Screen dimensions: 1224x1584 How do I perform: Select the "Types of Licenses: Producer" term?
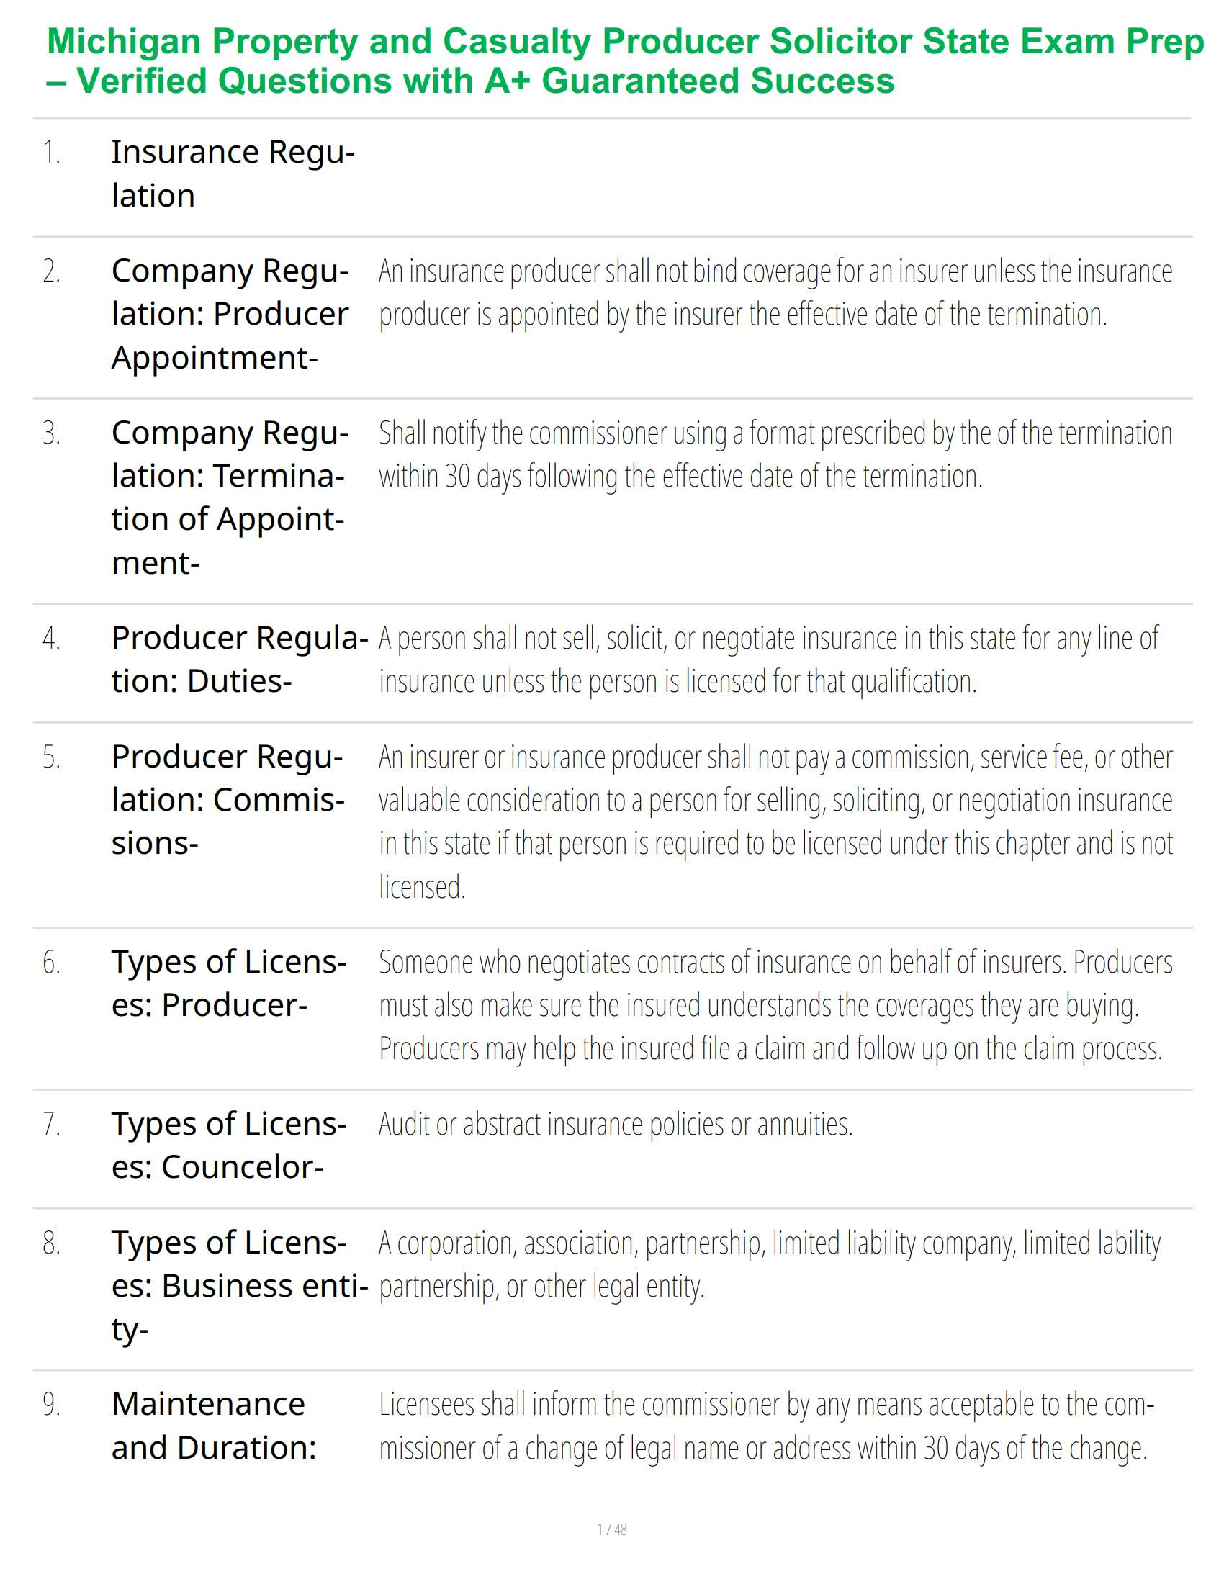pyautogui.click(x=229, y=983)
